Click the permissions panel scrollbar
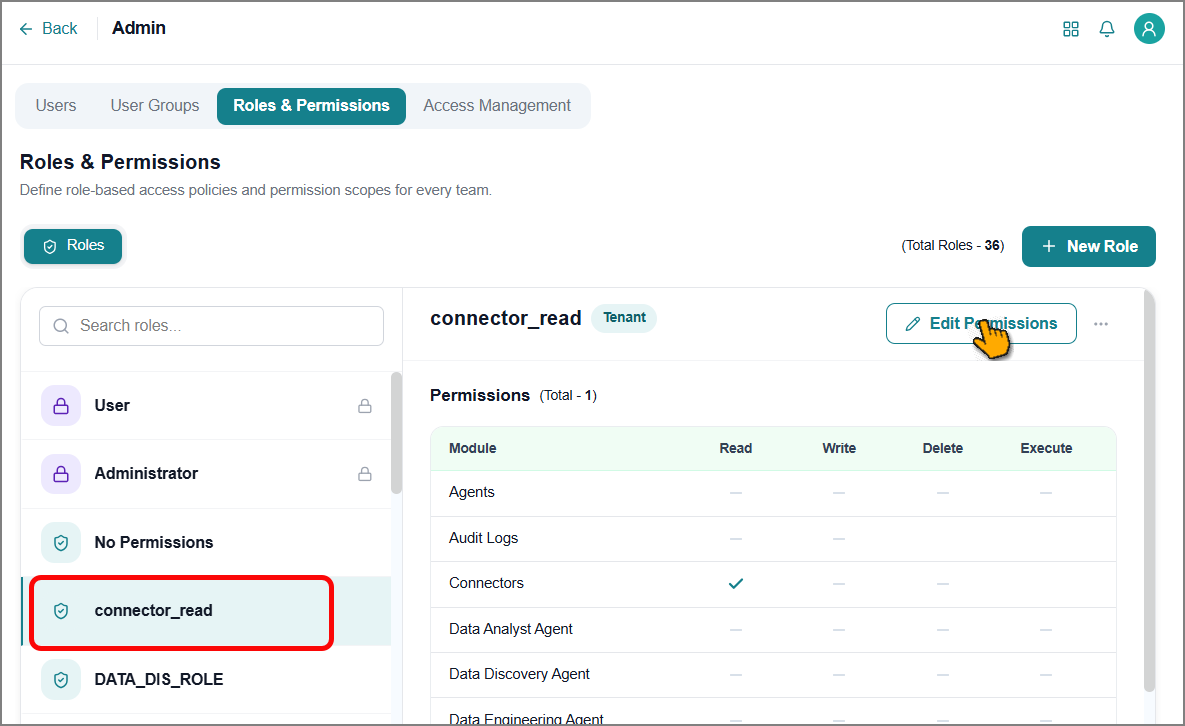 pos(1149,490)
